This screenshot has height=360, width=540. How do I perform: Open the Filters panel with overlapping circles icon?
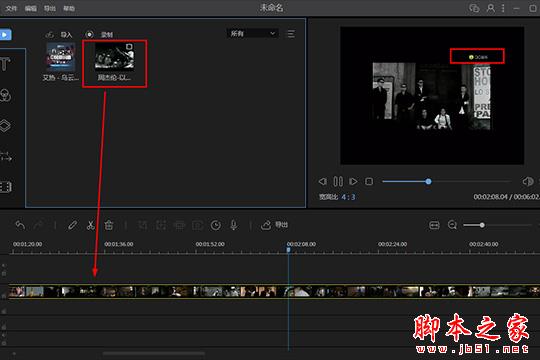click(x=5, y=95)
